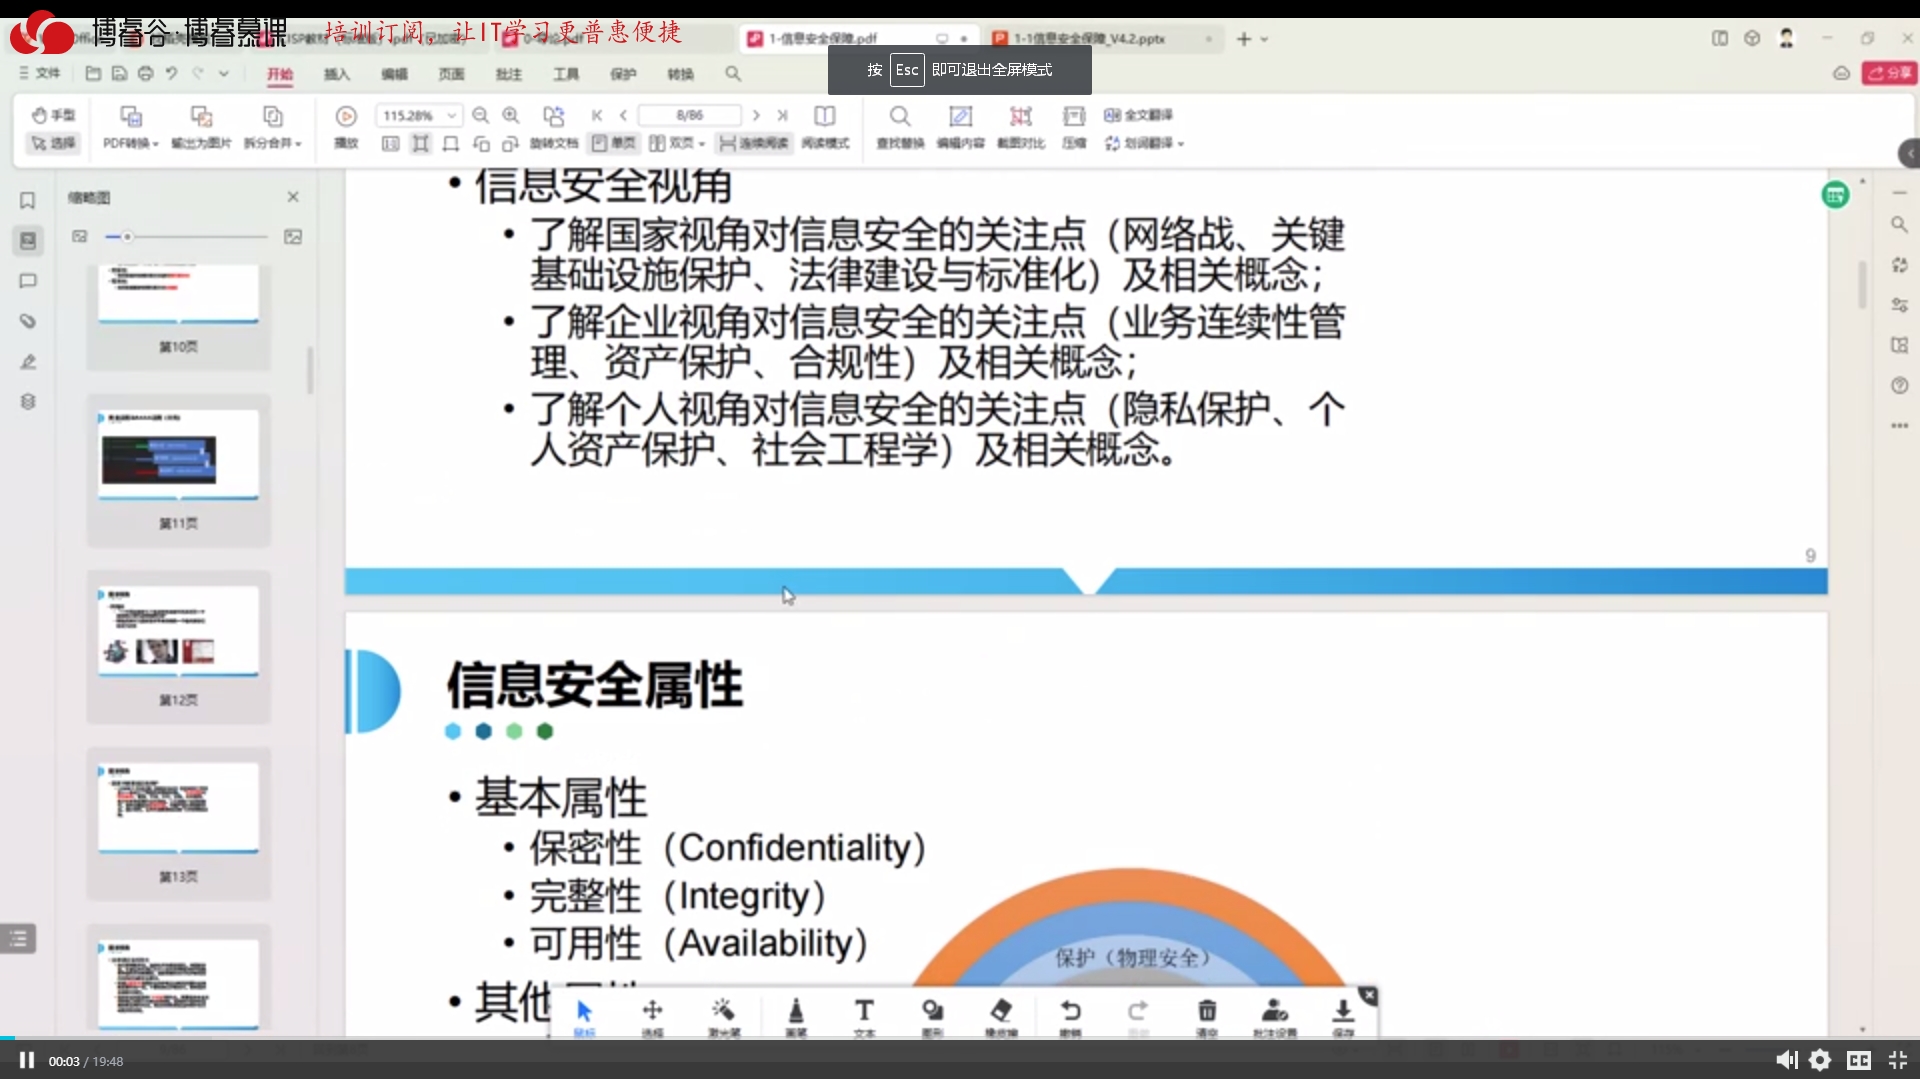Close the 缩略图 thumbnail panel
Screen dimensions: 1920x1079
(293, 197)
